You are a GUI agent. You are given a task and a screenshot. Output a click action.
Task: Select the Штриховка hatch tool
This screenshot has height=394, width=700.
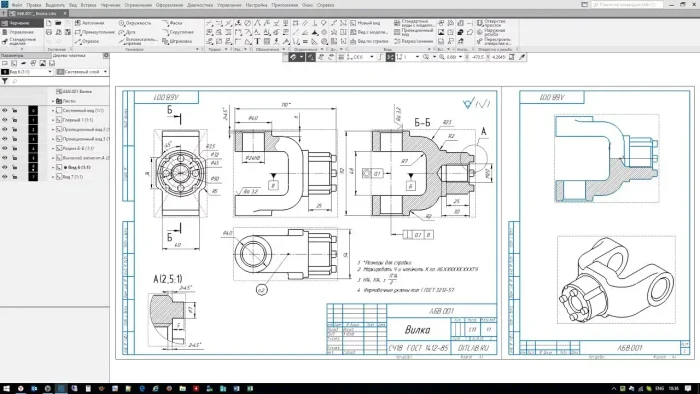point(177,41)
